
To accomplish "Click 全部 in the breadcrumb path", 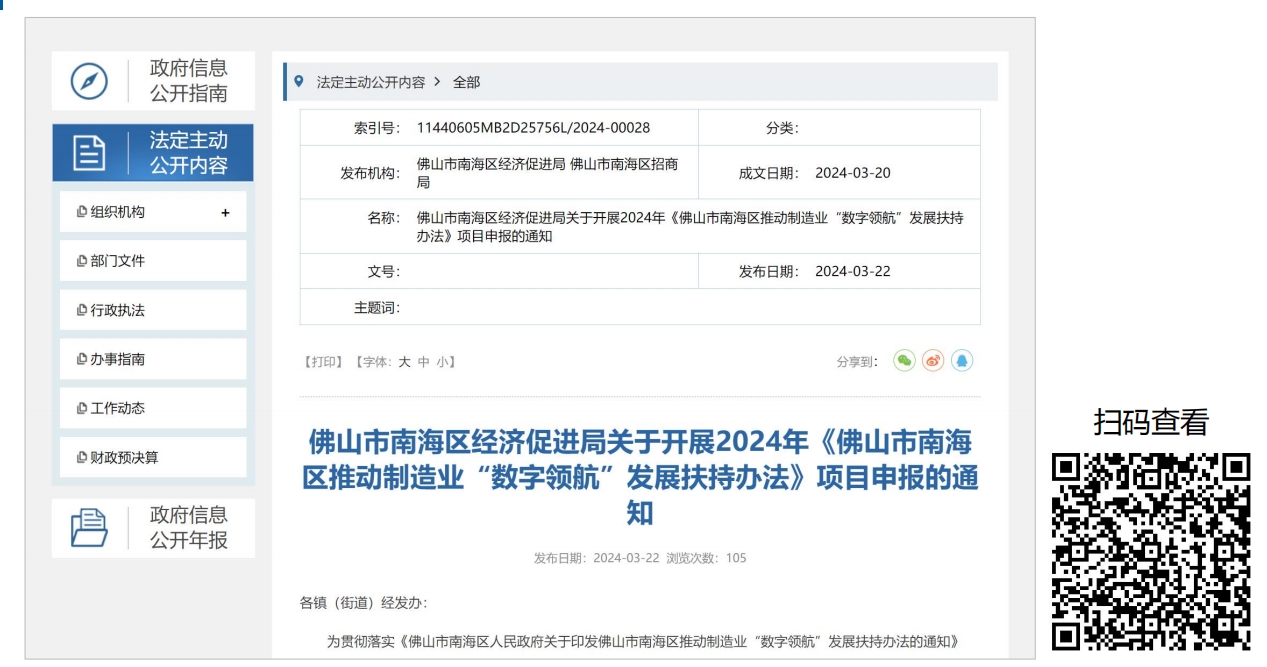I will click(x=466, y=82).
